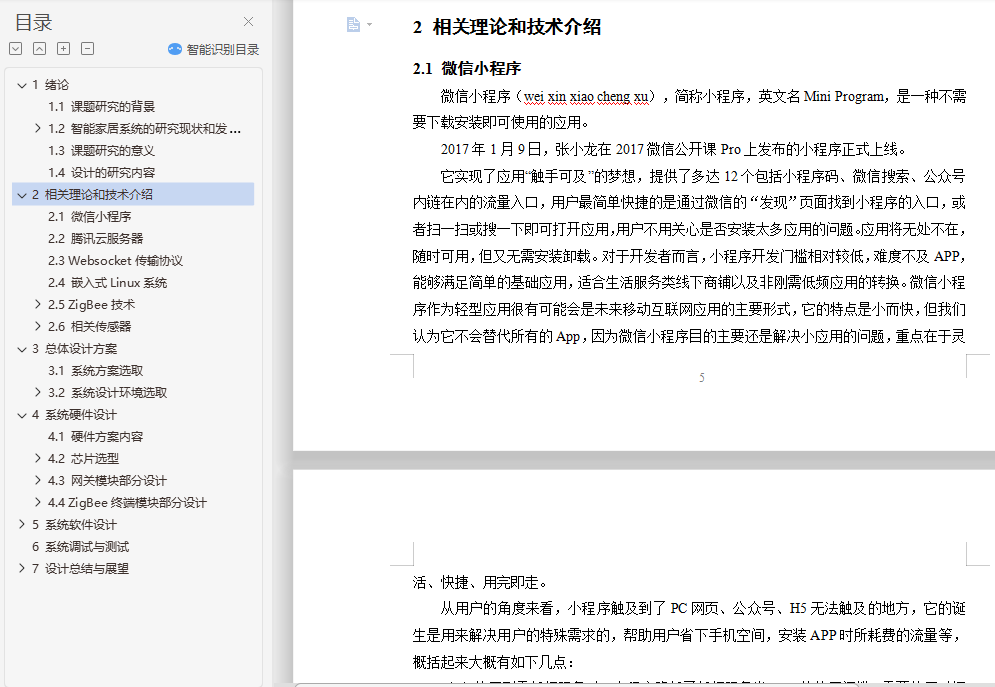
Task: Expand the 7 设计总结与展望 node
Action: (22, 568)
